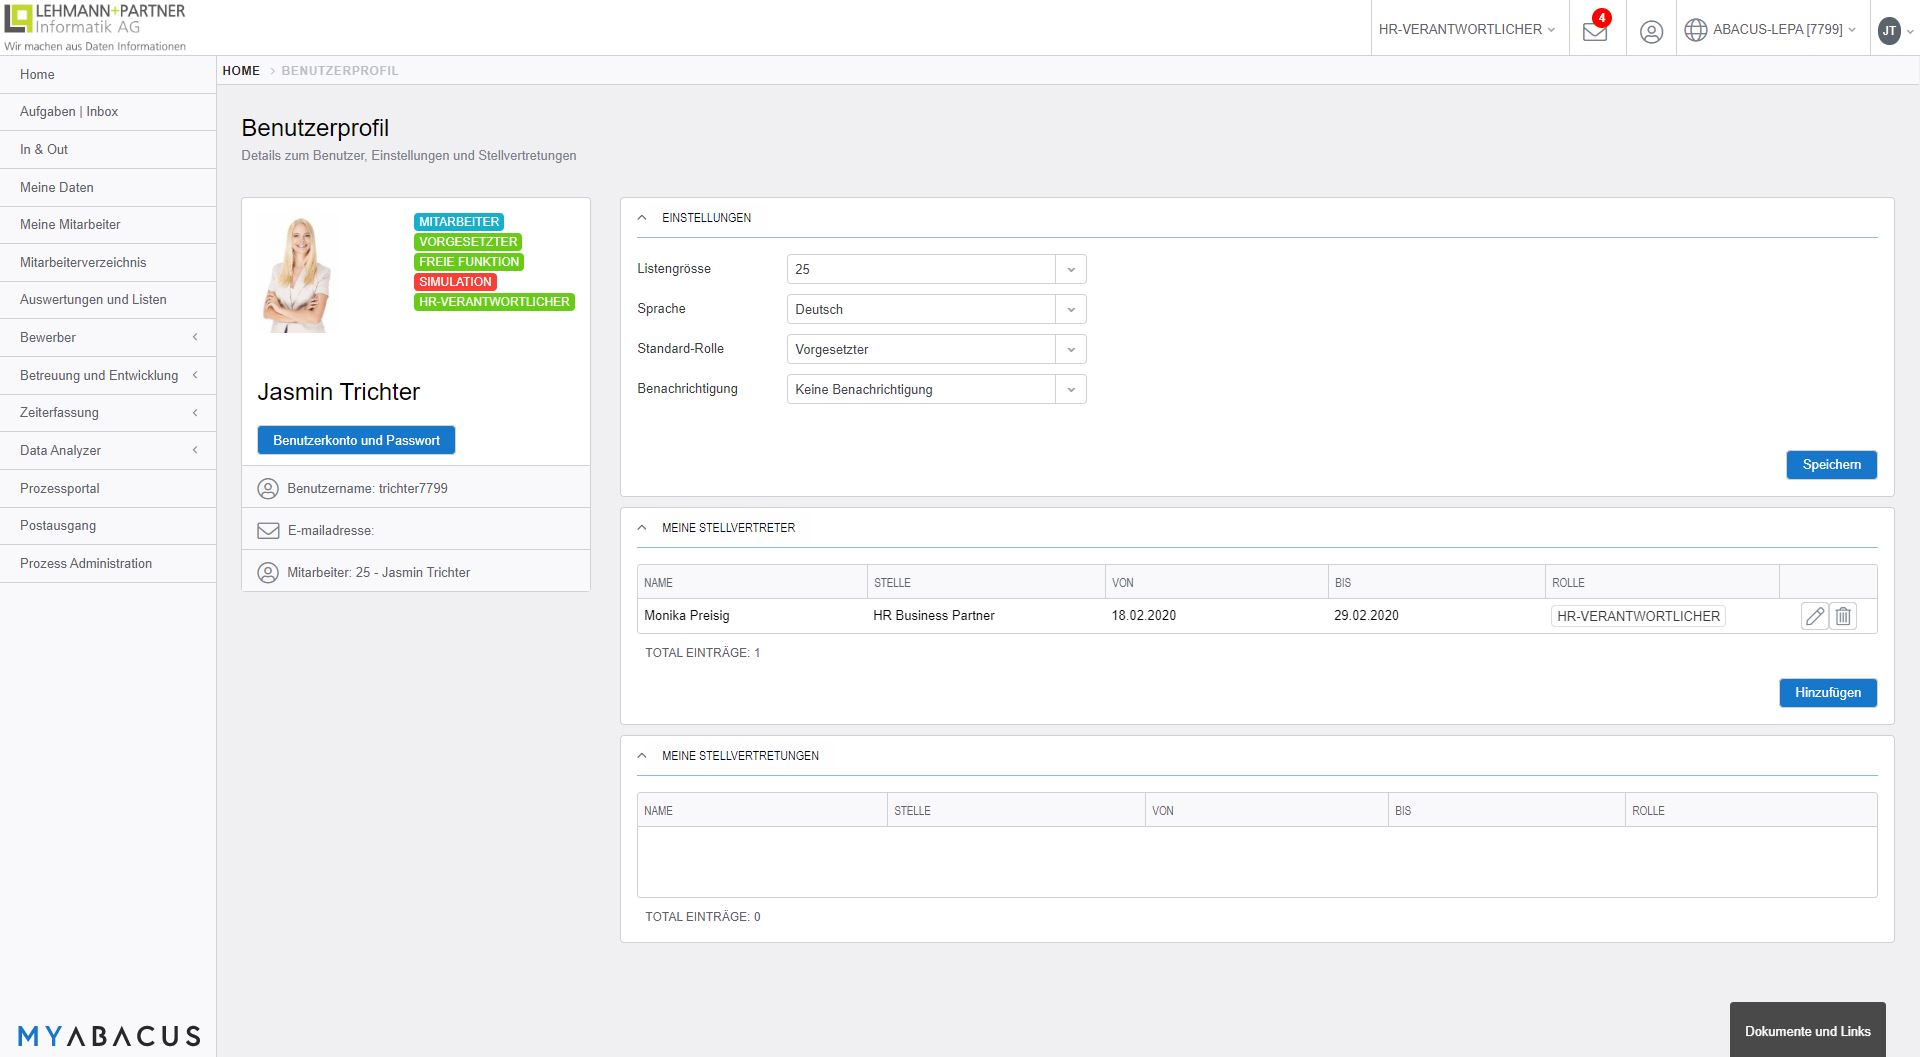The height and width of the screenshot is (1057, 1920).
Task: Open Auswertungen und Listen
Action: pos(108,300)
